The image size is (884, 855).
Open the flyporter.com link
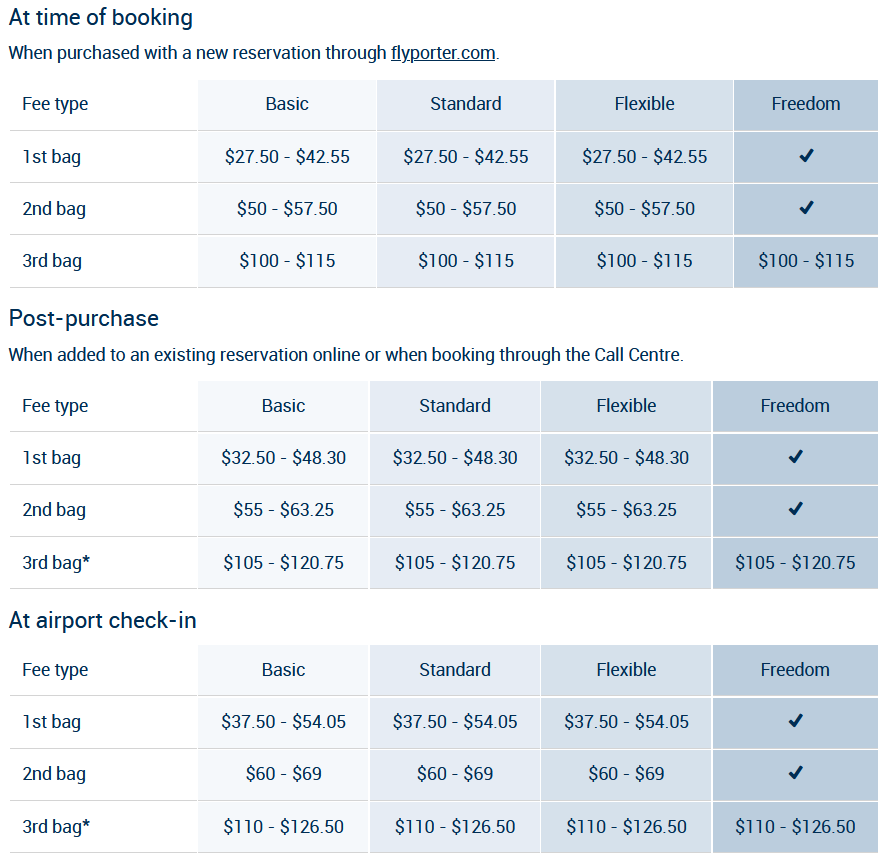(x=443, y=53)
